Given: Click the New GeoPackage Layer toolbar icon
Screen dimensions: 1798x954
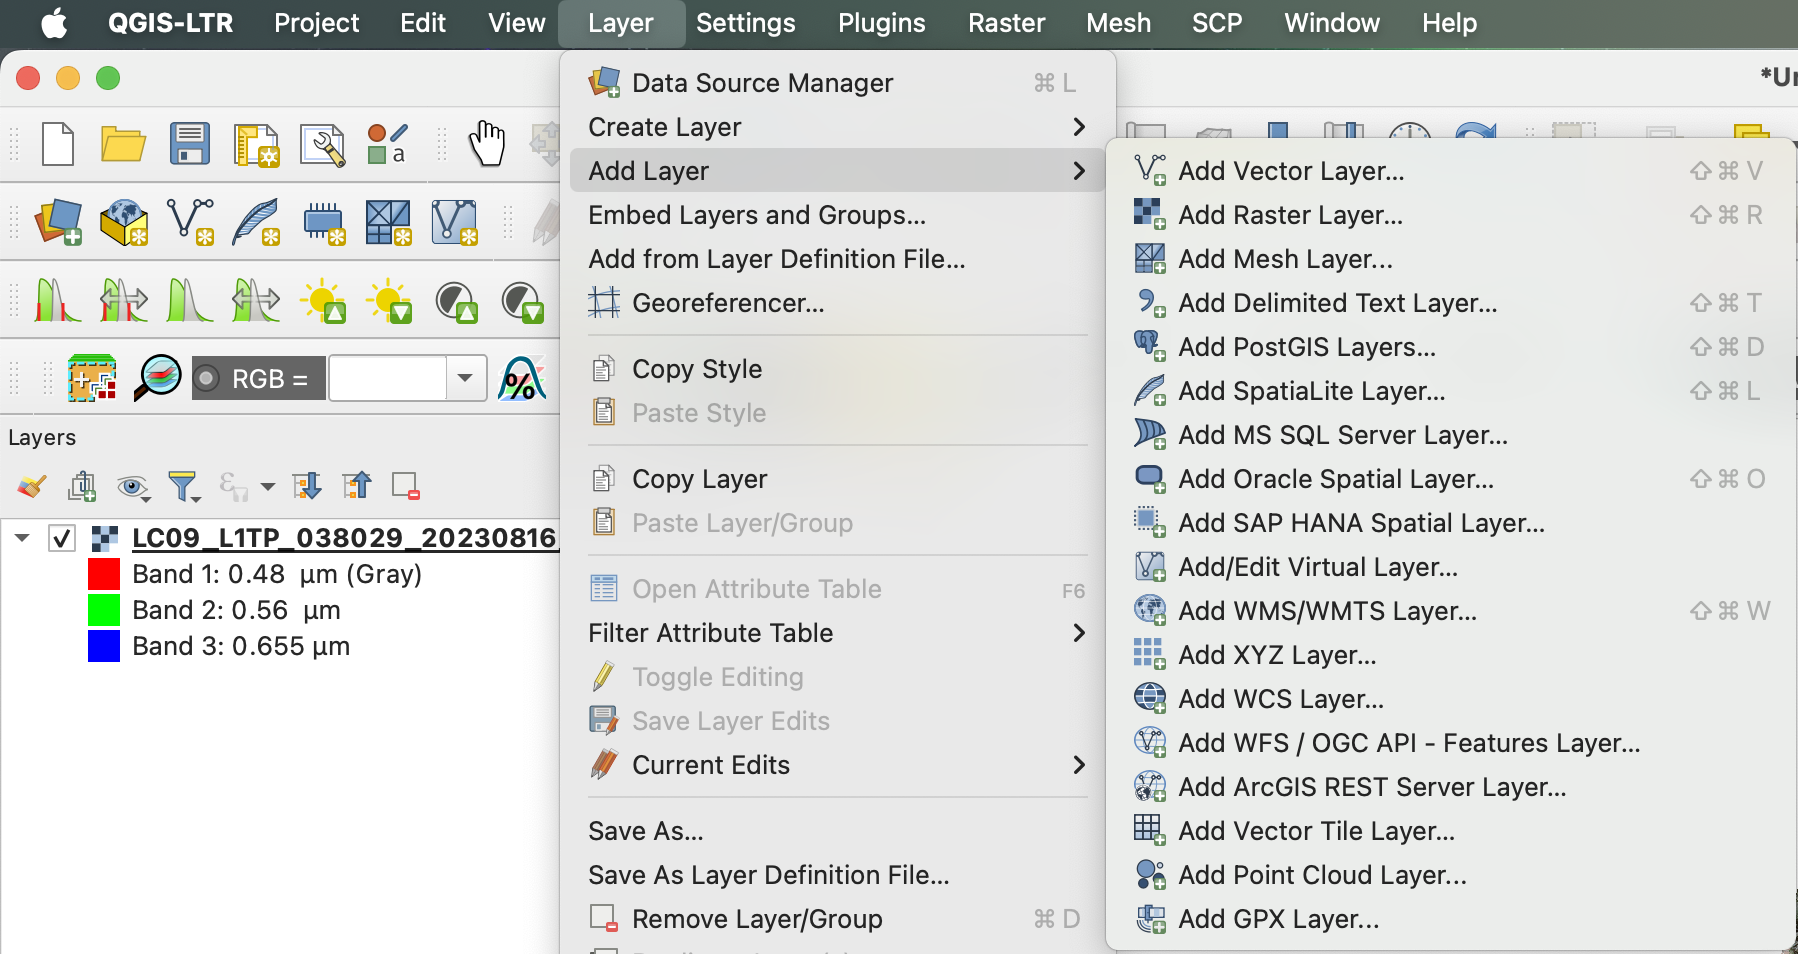Looking at the screenshot, I should 125,222.
